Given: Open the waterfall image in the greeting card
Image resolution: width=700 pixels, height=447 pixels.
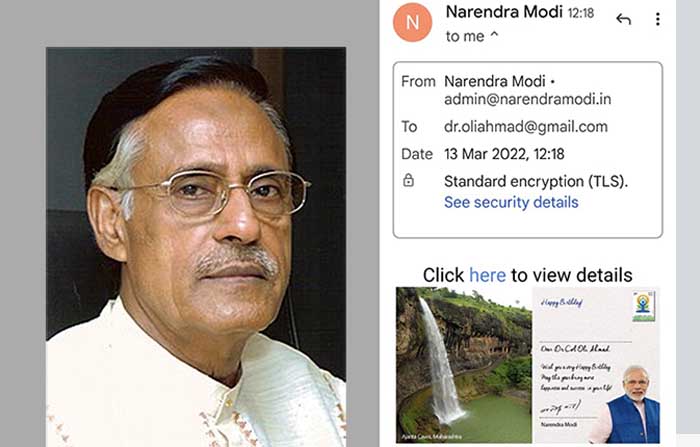Looking at the screenshot, I should [463, 365].
